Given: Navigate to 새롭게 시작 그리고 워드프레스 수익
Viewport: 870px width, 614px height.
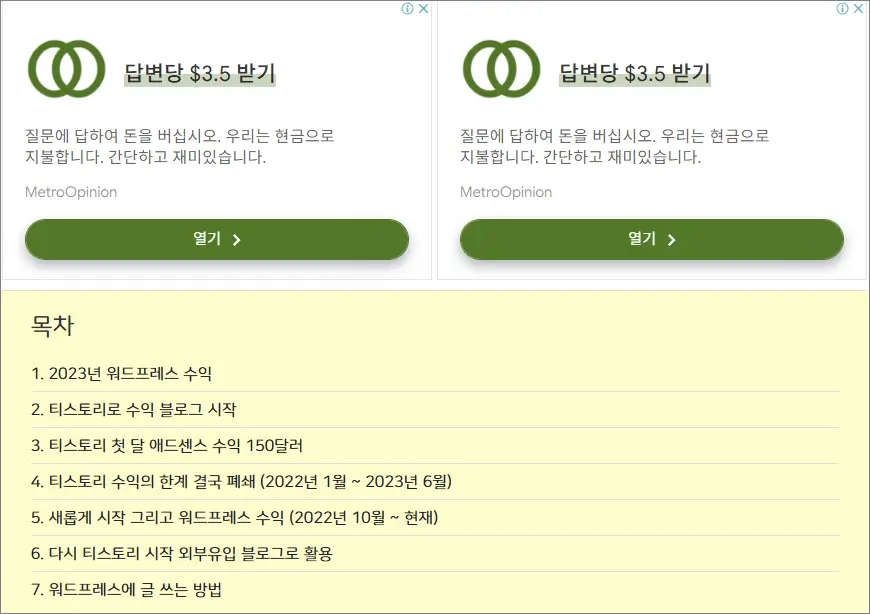Looking at the screenshot, I should pyautogui.click(x=235, y=518).
